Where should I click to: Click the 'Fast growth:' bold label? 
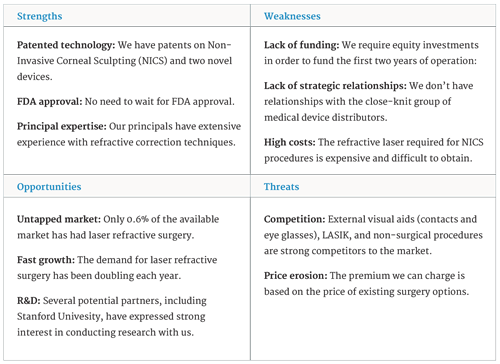pos(46,260)
